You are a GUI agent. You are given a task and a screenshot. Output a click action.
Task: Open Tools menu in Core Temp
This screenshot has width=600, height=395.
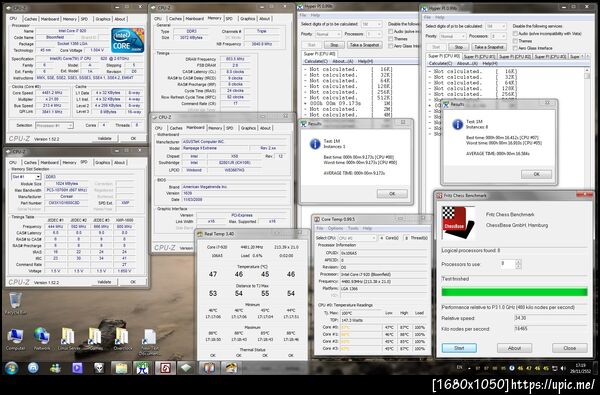[x=352, y=229]
